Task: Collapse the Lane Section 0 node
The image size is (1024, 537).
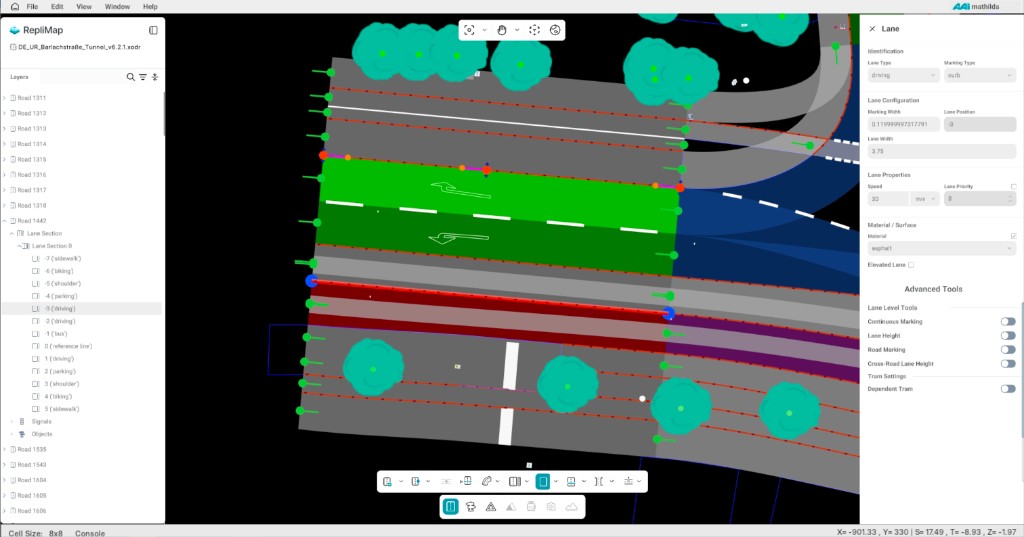Action: 19,246
